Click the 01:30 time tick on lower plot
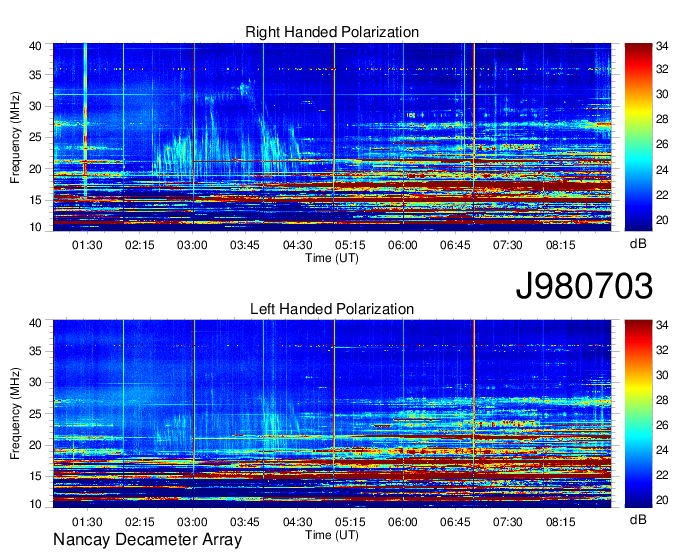 coord(87,522)
